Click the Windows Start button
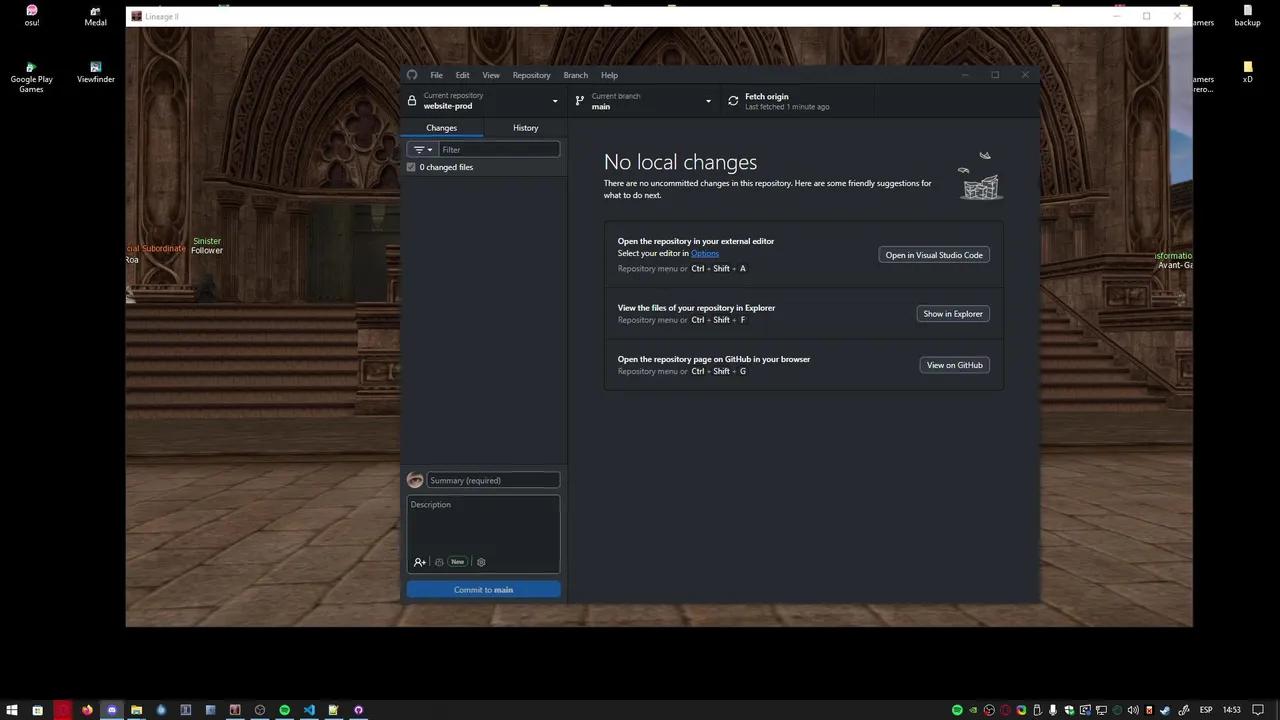Viewport: 1280px width, 720px height. point(12,710)
